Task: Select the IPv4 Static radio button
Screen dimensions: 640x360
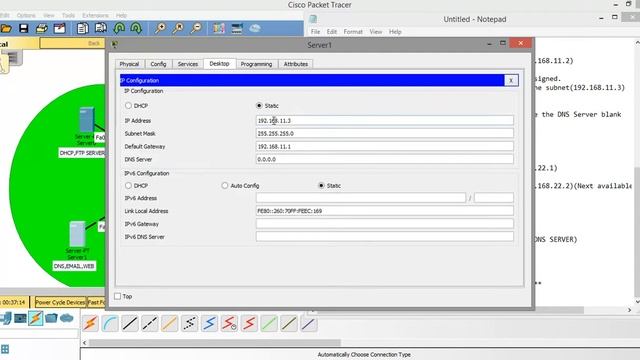Action: tap(259, 106)
